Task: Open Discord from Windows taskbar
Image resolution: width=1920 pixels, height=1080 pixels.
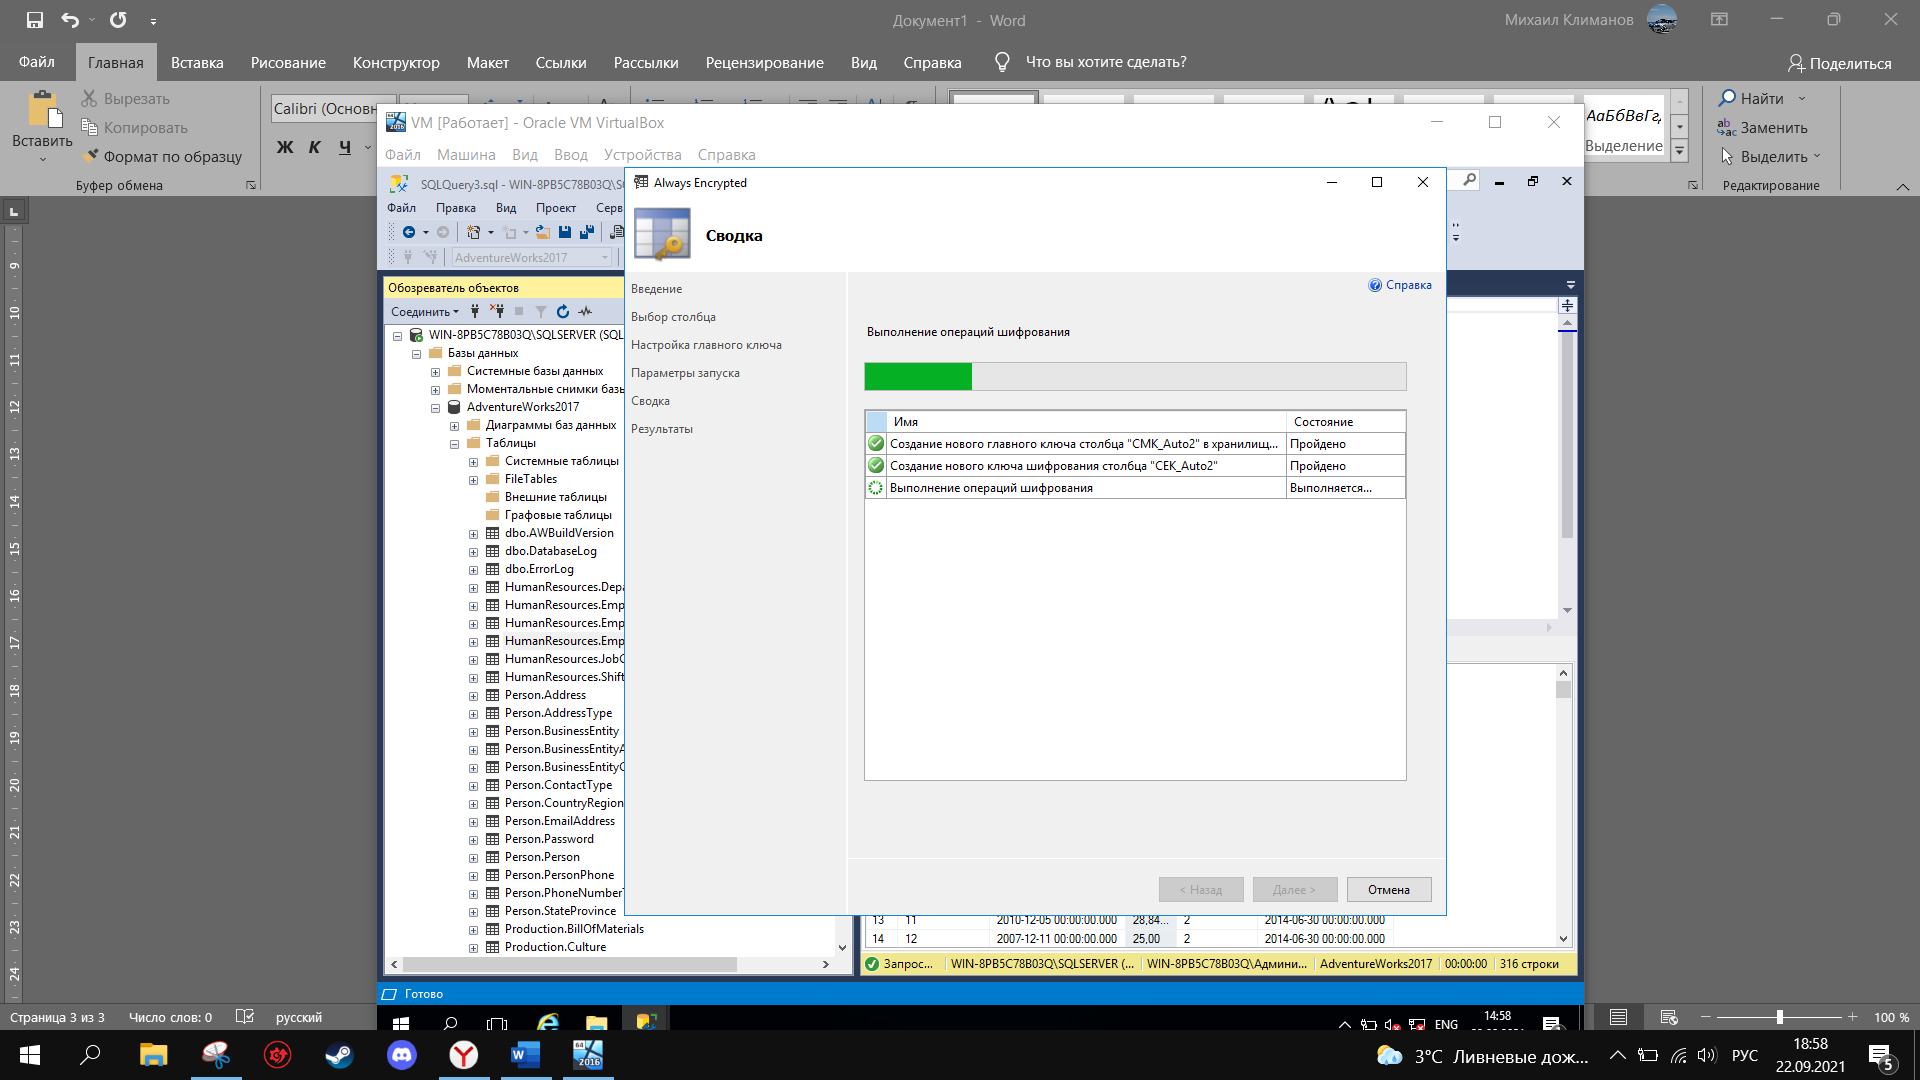Action: point(402,1055)
